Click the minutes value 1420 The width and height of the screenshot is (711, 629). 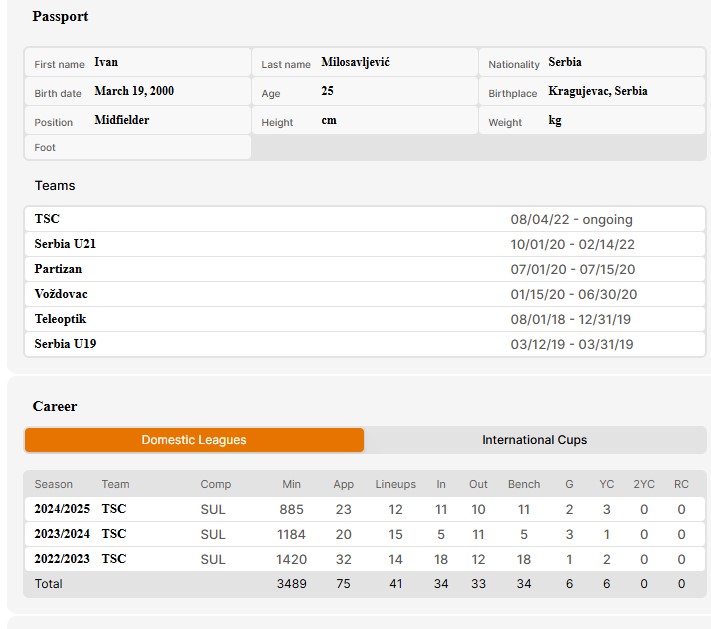click(292, 560)
